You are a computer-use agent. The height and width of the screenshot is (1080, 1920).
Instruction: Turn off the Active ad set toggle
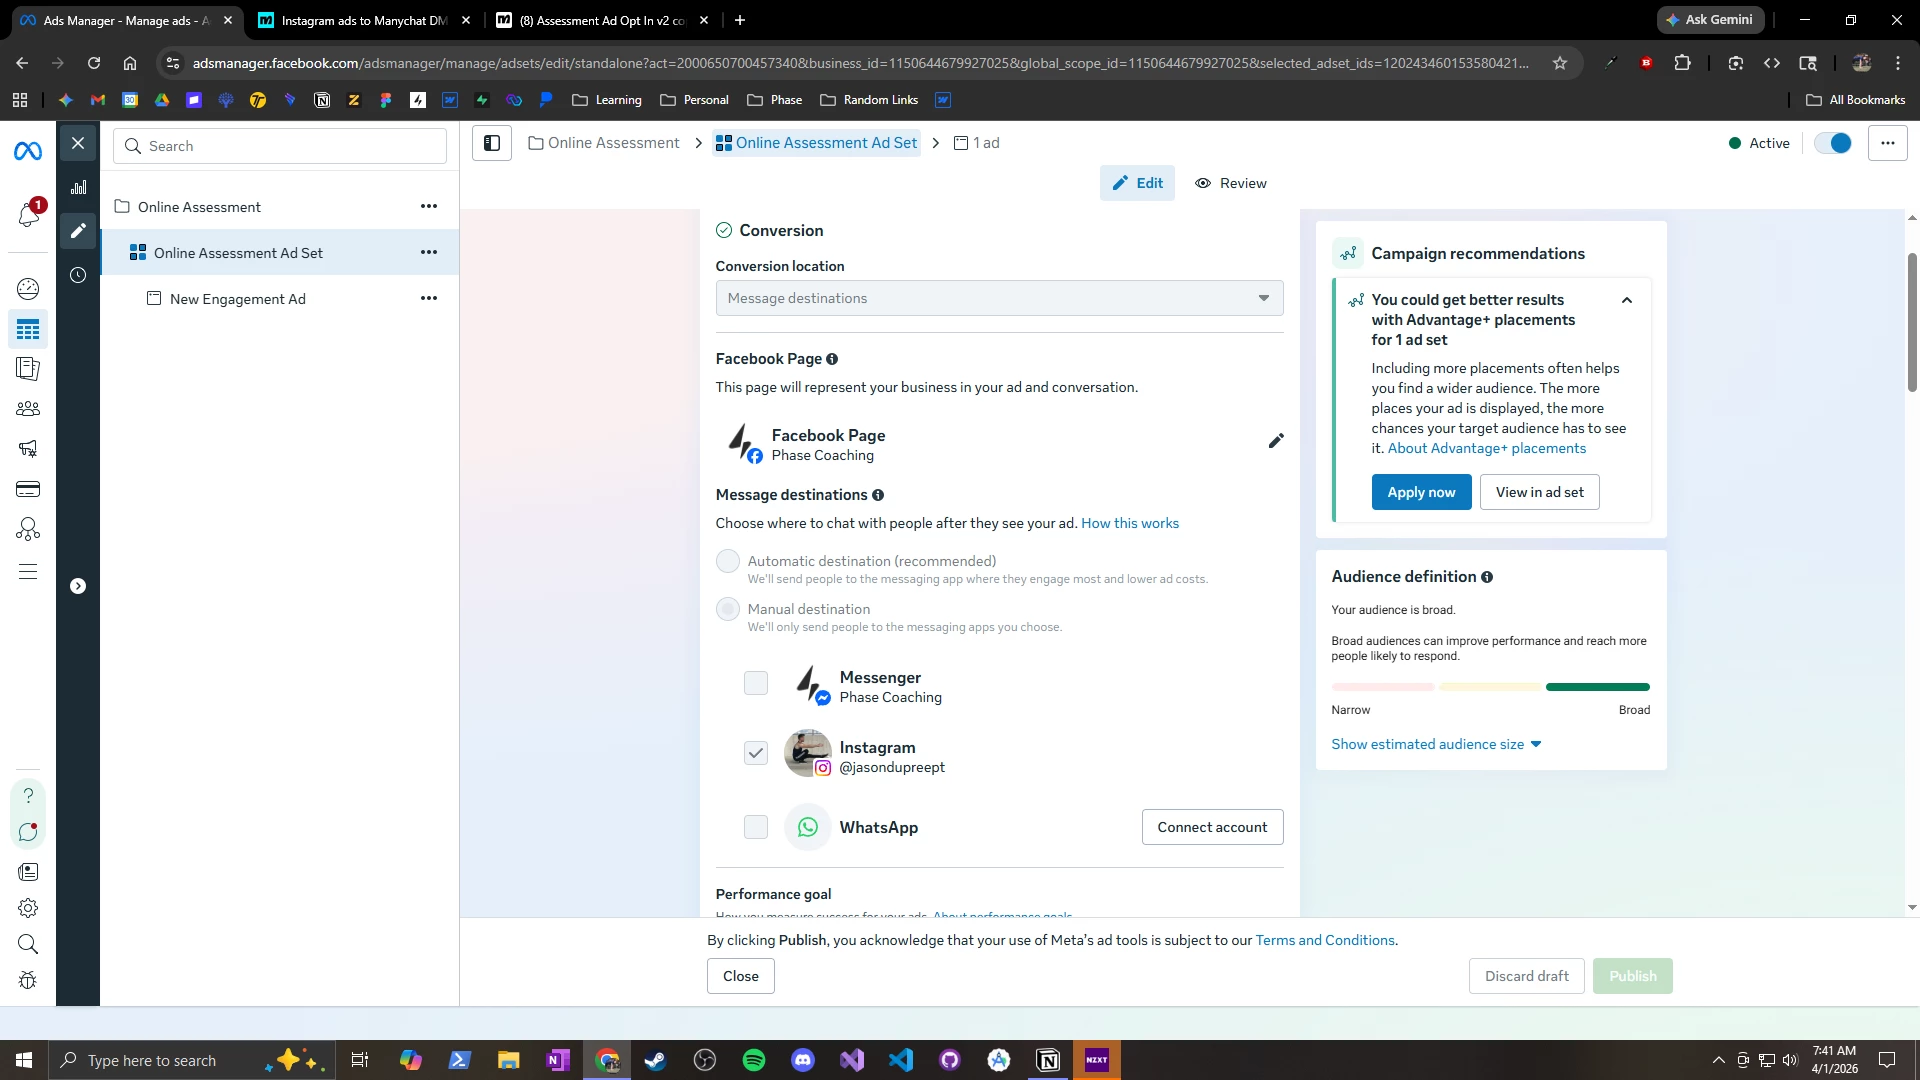tap(1833, 143)
